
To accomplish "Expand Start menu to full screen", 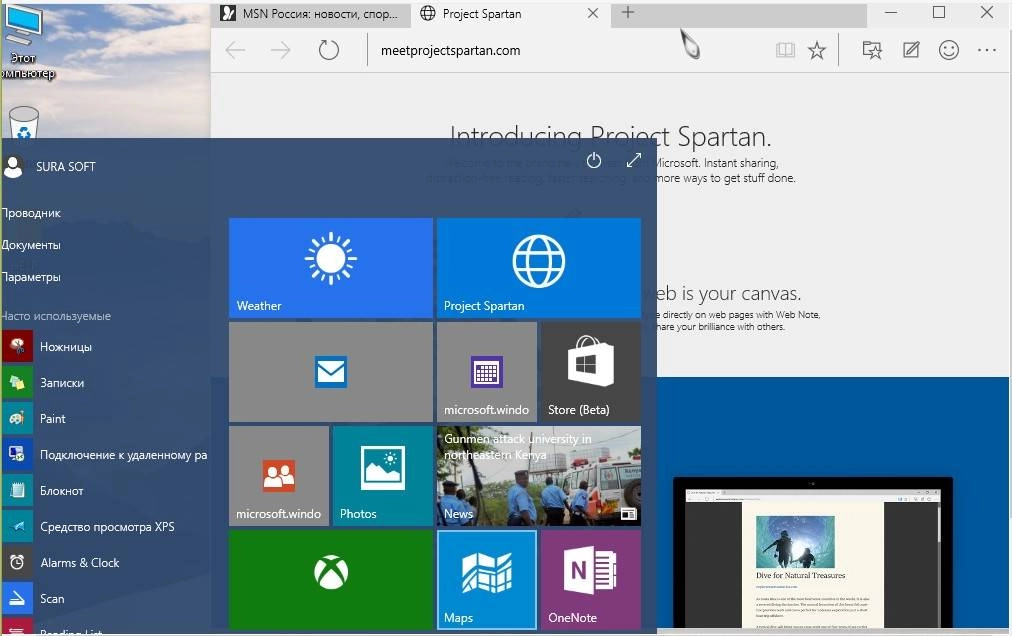I will click(634, 159).
